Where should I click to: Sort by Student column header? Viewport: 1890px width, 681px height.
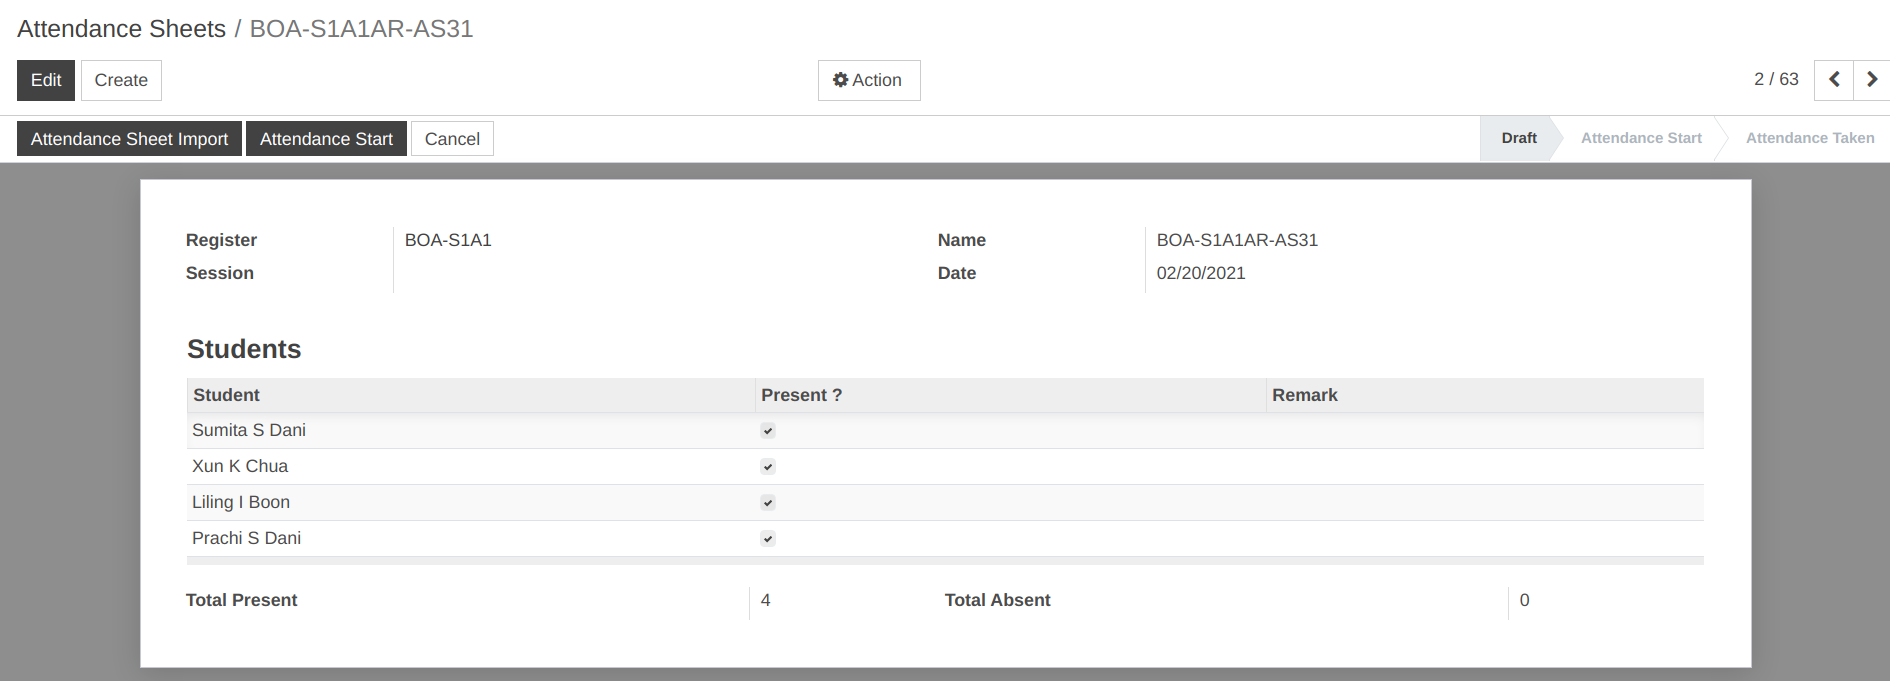(x=470, y=395)
